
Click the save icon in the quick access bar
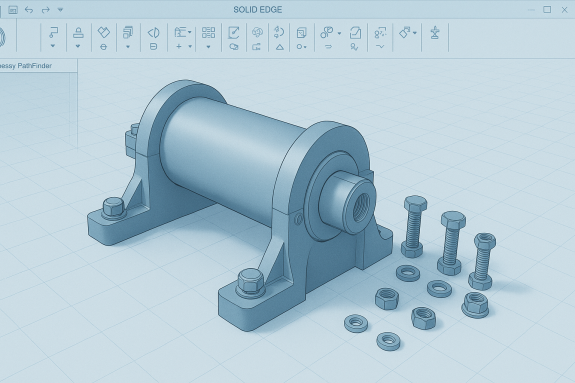pos(13,10)
